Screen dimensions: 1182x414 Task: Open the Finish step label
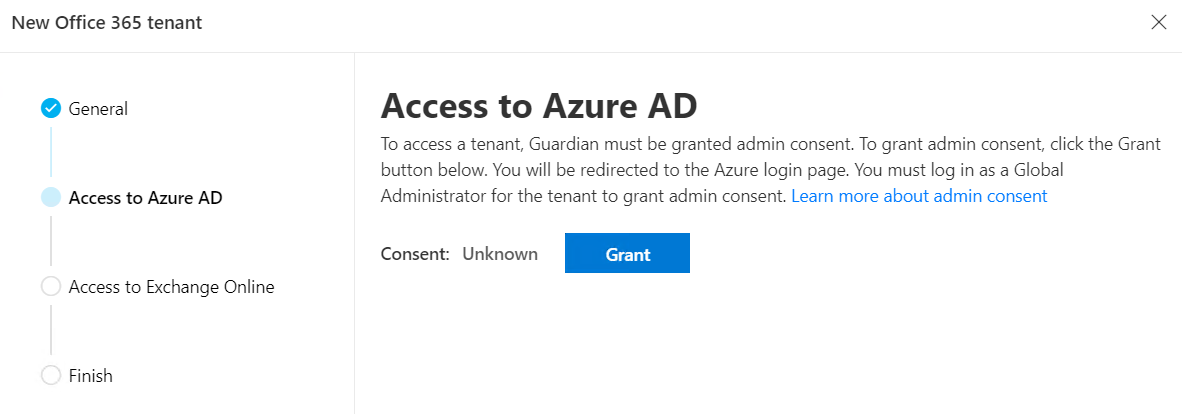point(90,375)
